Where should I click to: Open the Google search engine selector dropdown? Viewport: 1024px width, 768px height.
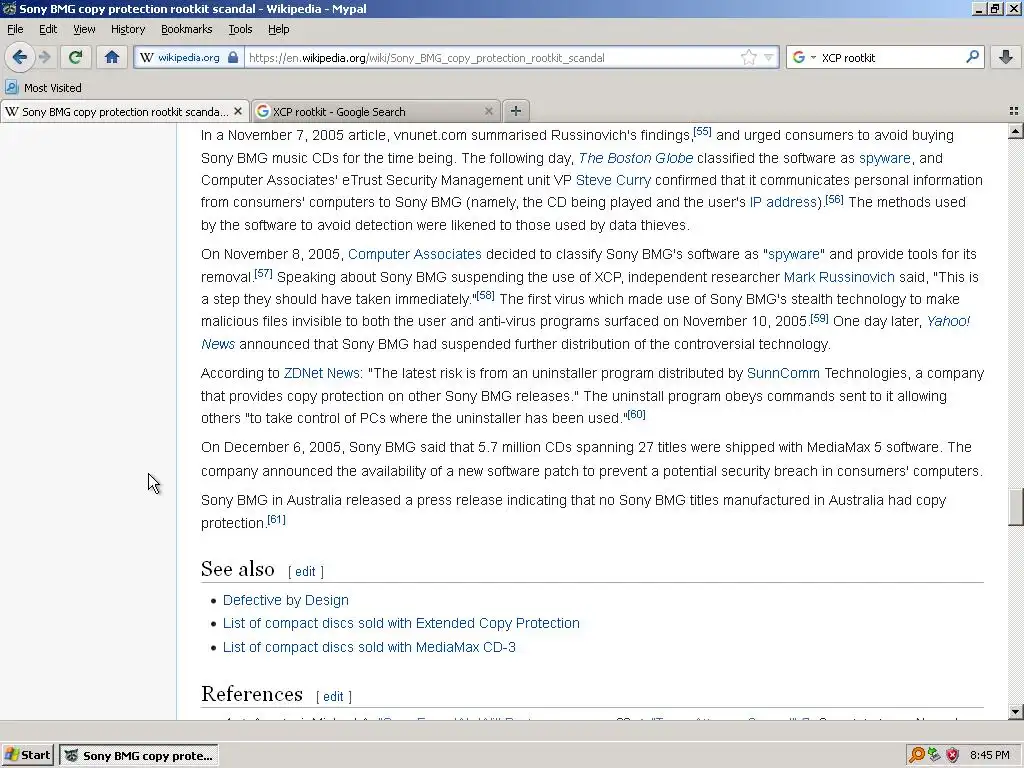click(804, 57)
